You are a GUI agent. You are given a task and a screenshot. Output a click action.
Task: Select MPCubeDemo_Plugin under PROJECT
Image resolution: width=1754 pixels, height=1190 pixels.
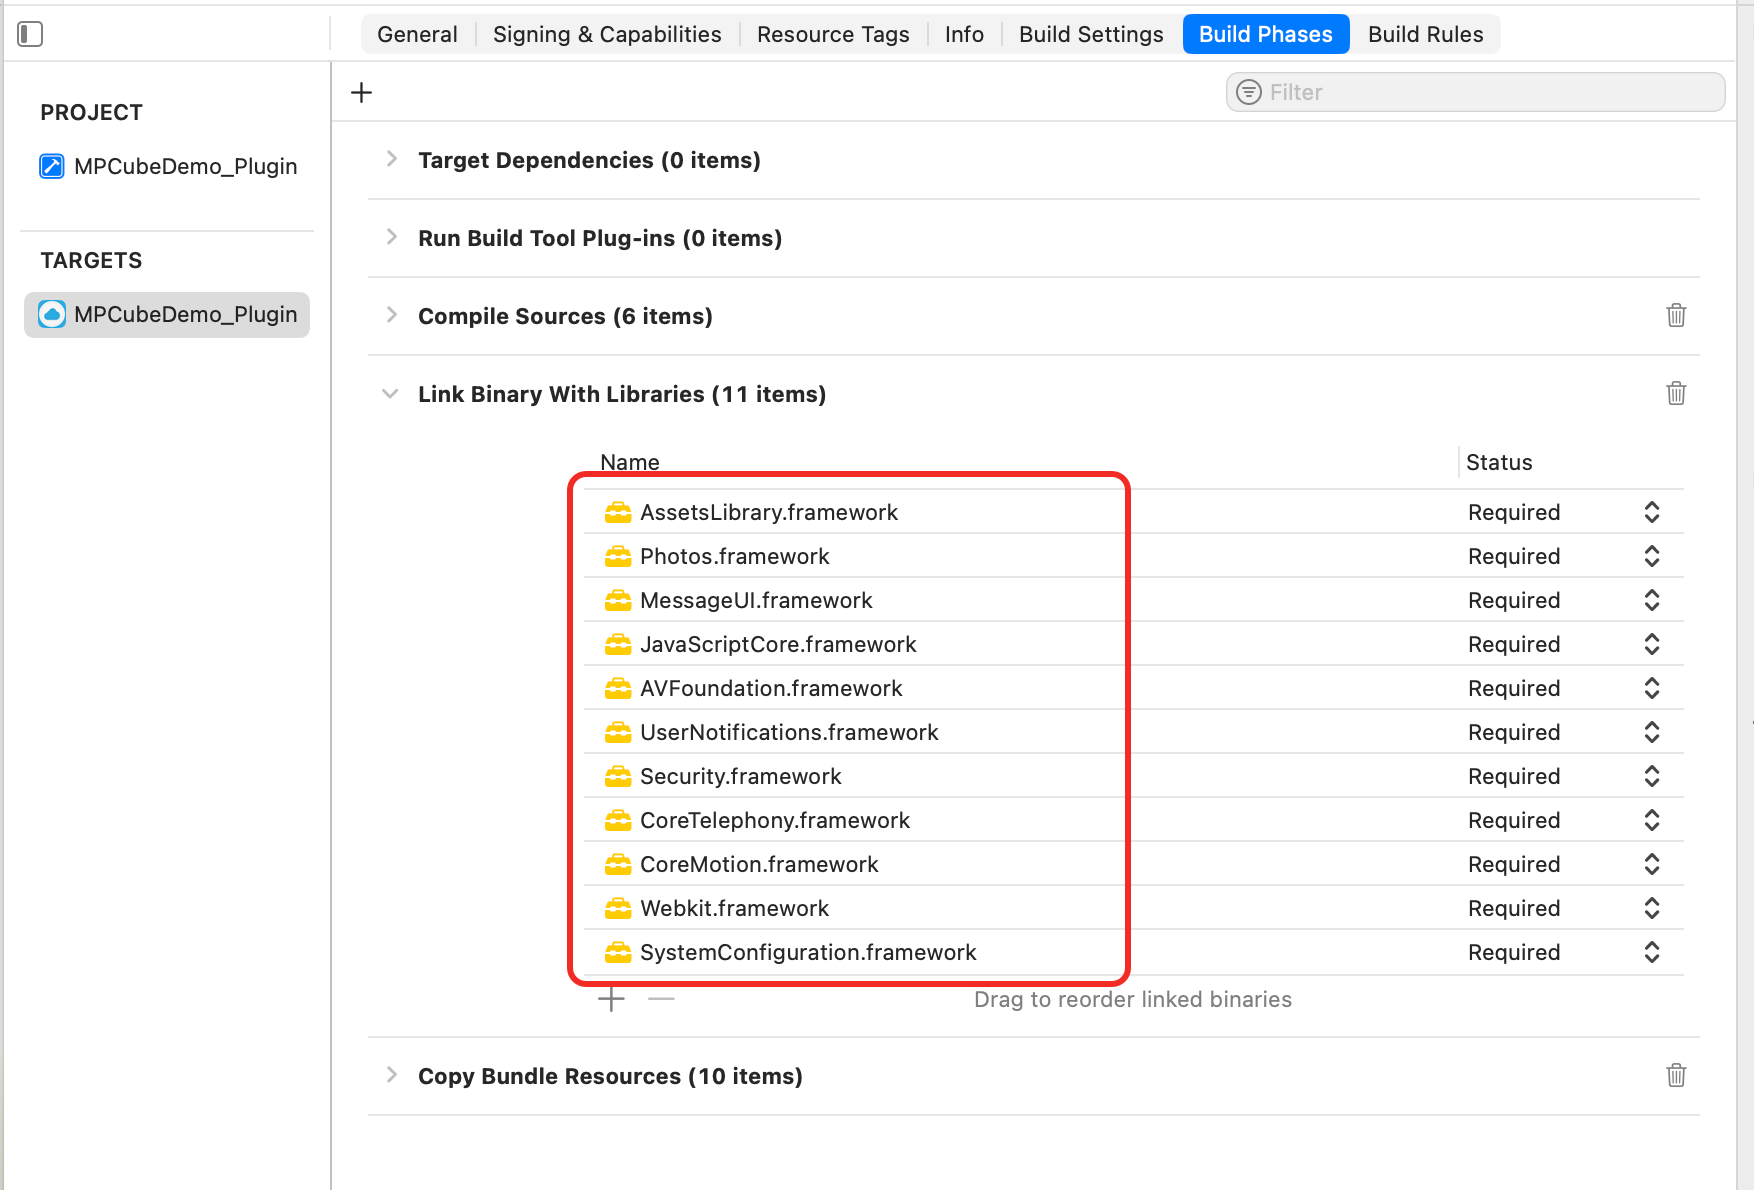[x=168, y=166]
